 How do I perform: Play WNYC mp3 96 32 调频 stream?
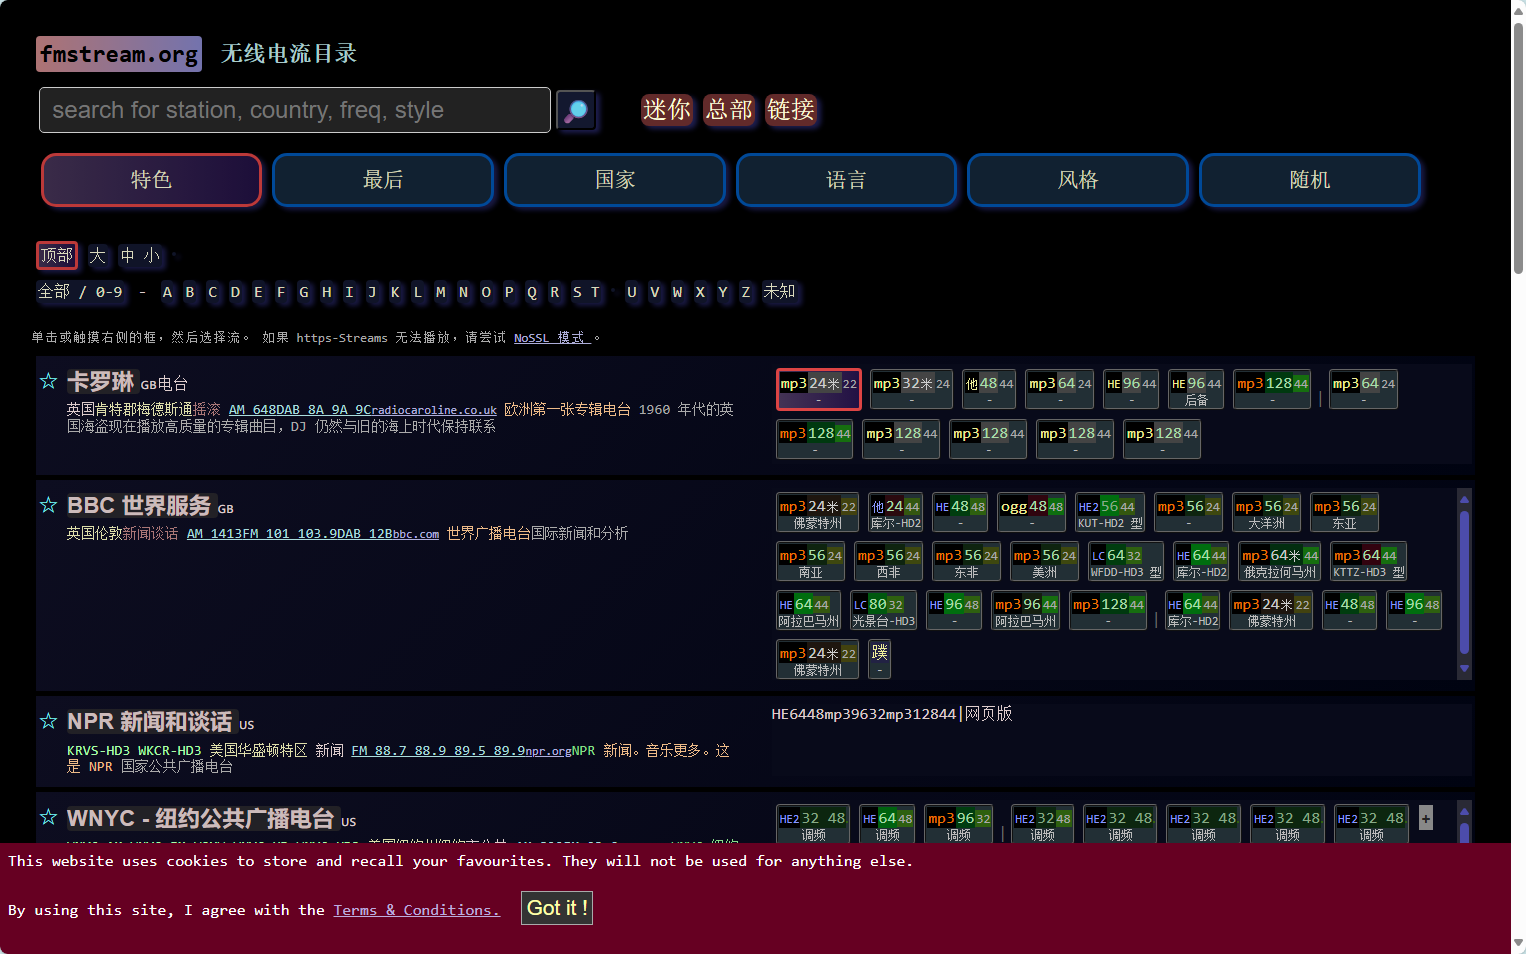[959, 824]
